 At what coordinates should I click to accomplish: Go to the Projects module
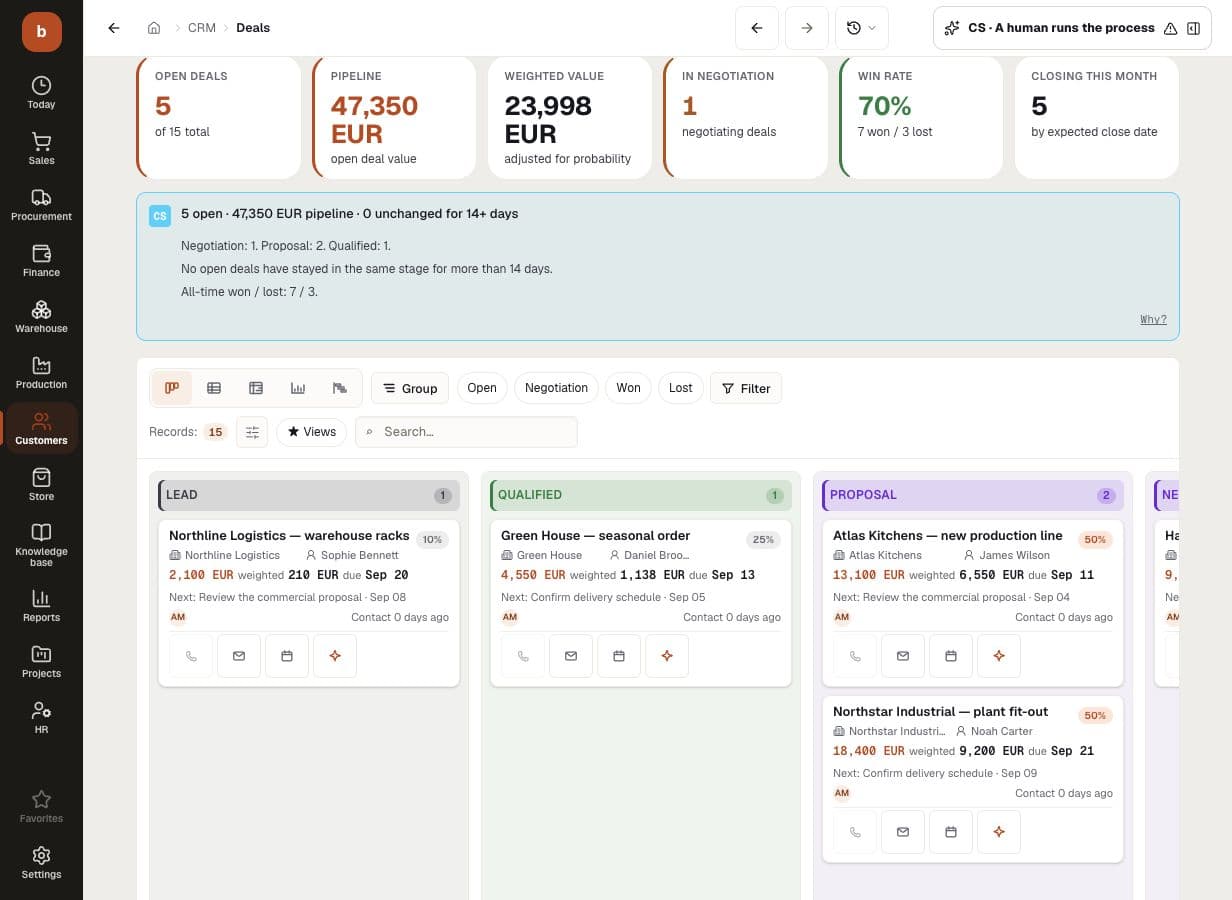[x=41, y=662]
